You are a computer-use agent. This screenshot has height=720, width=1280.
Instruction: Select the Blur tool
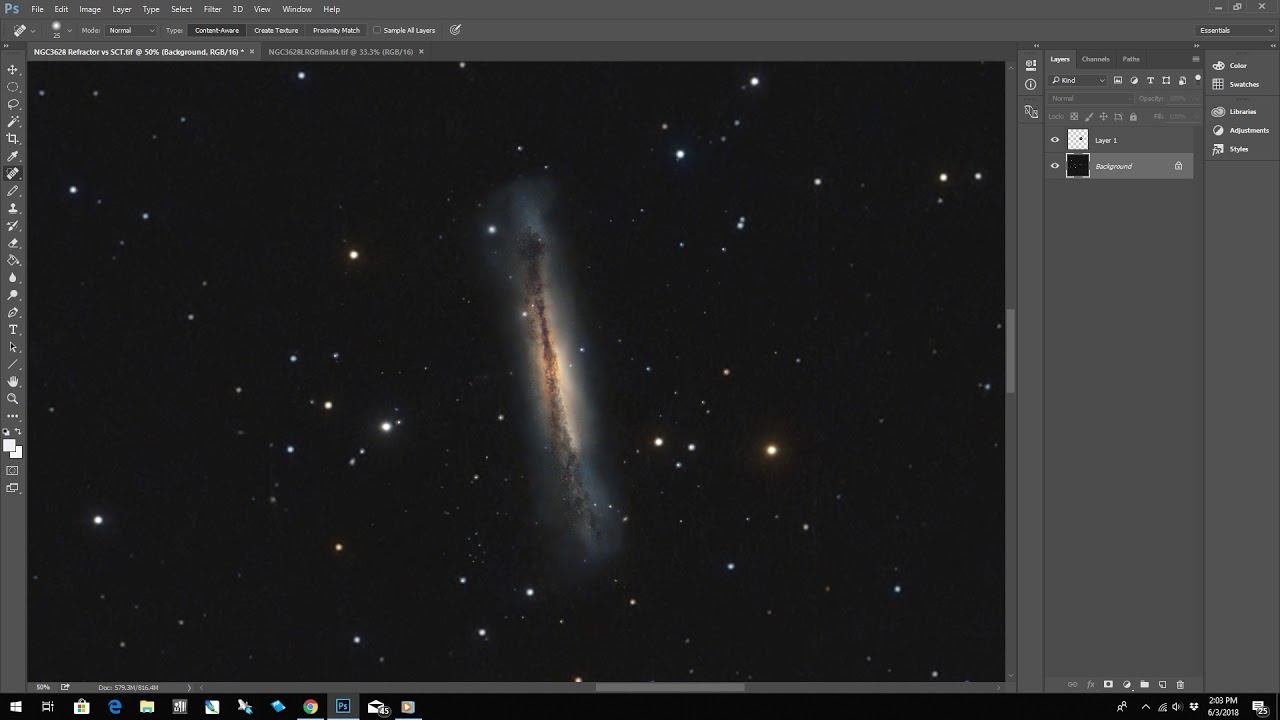13,277
